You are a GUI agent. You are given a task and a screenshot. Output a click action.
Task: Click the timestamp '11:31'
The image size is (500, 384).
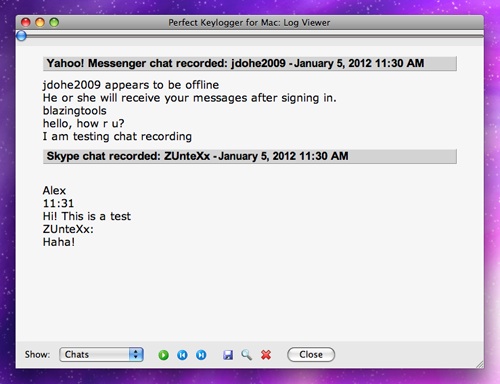click(58, 203)
